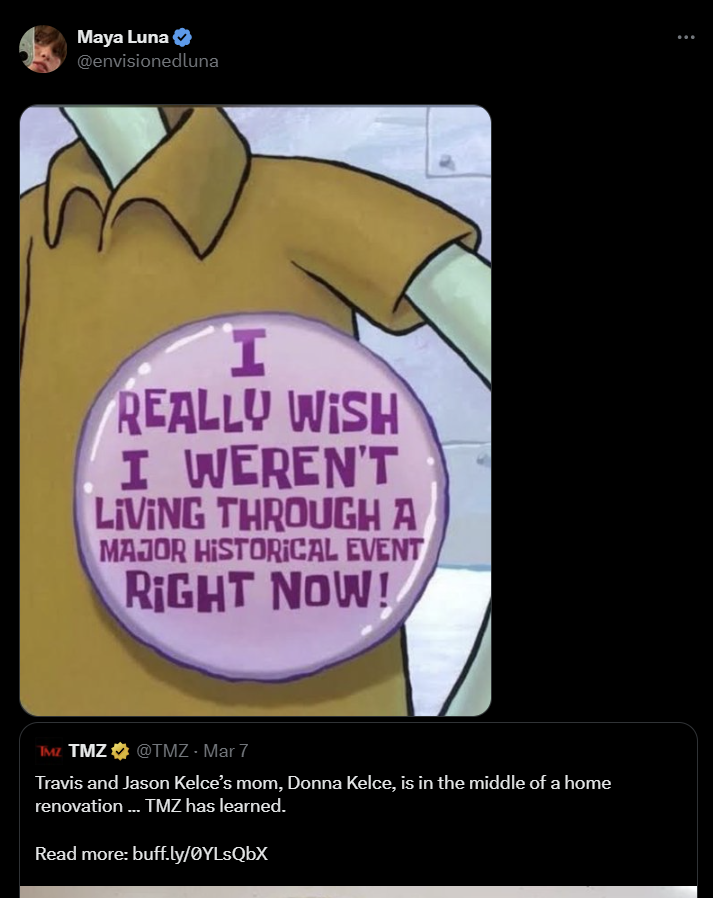Click the "renovation ... TMZ has learned." line
This screenshot has height=898, width=713.
pos(160,806)
